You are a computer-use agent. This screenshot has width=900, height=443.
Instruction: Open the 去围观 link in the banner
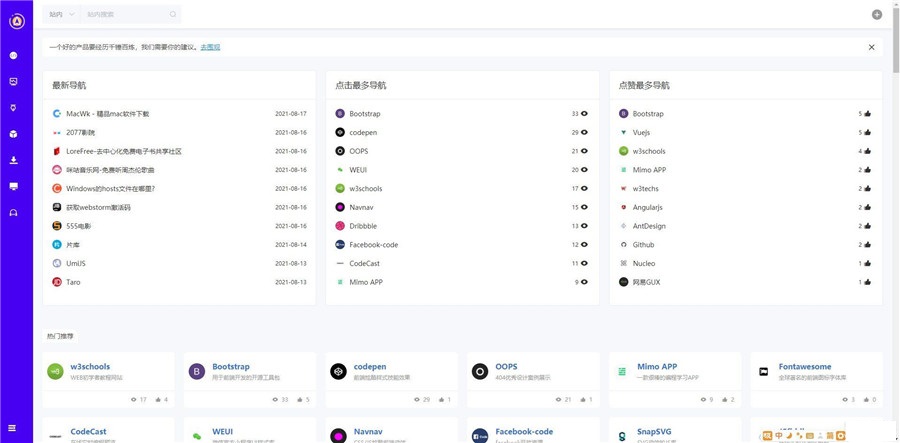pyautogui.click(x=210, y=47)
